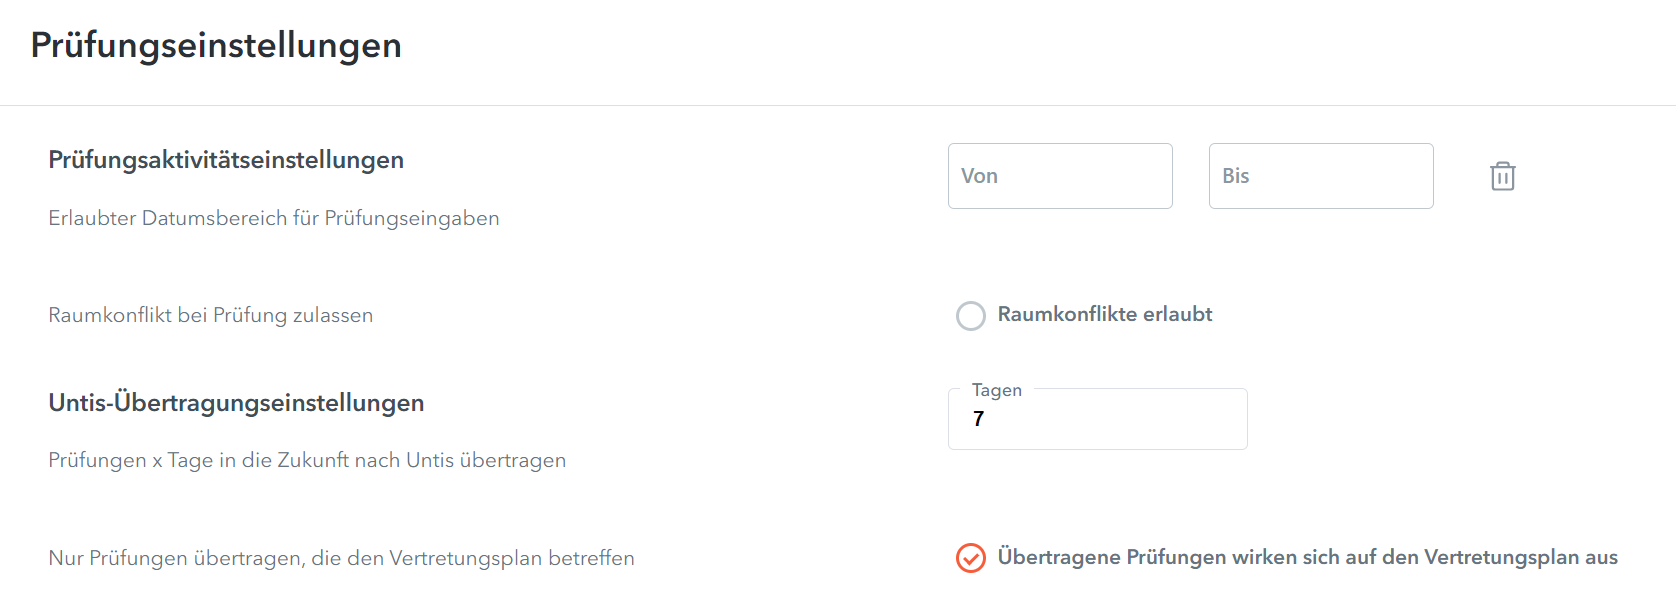
Task: Select the Prüfungsaktivitätseinstellungen heading
Action: [x=226, y=160]
